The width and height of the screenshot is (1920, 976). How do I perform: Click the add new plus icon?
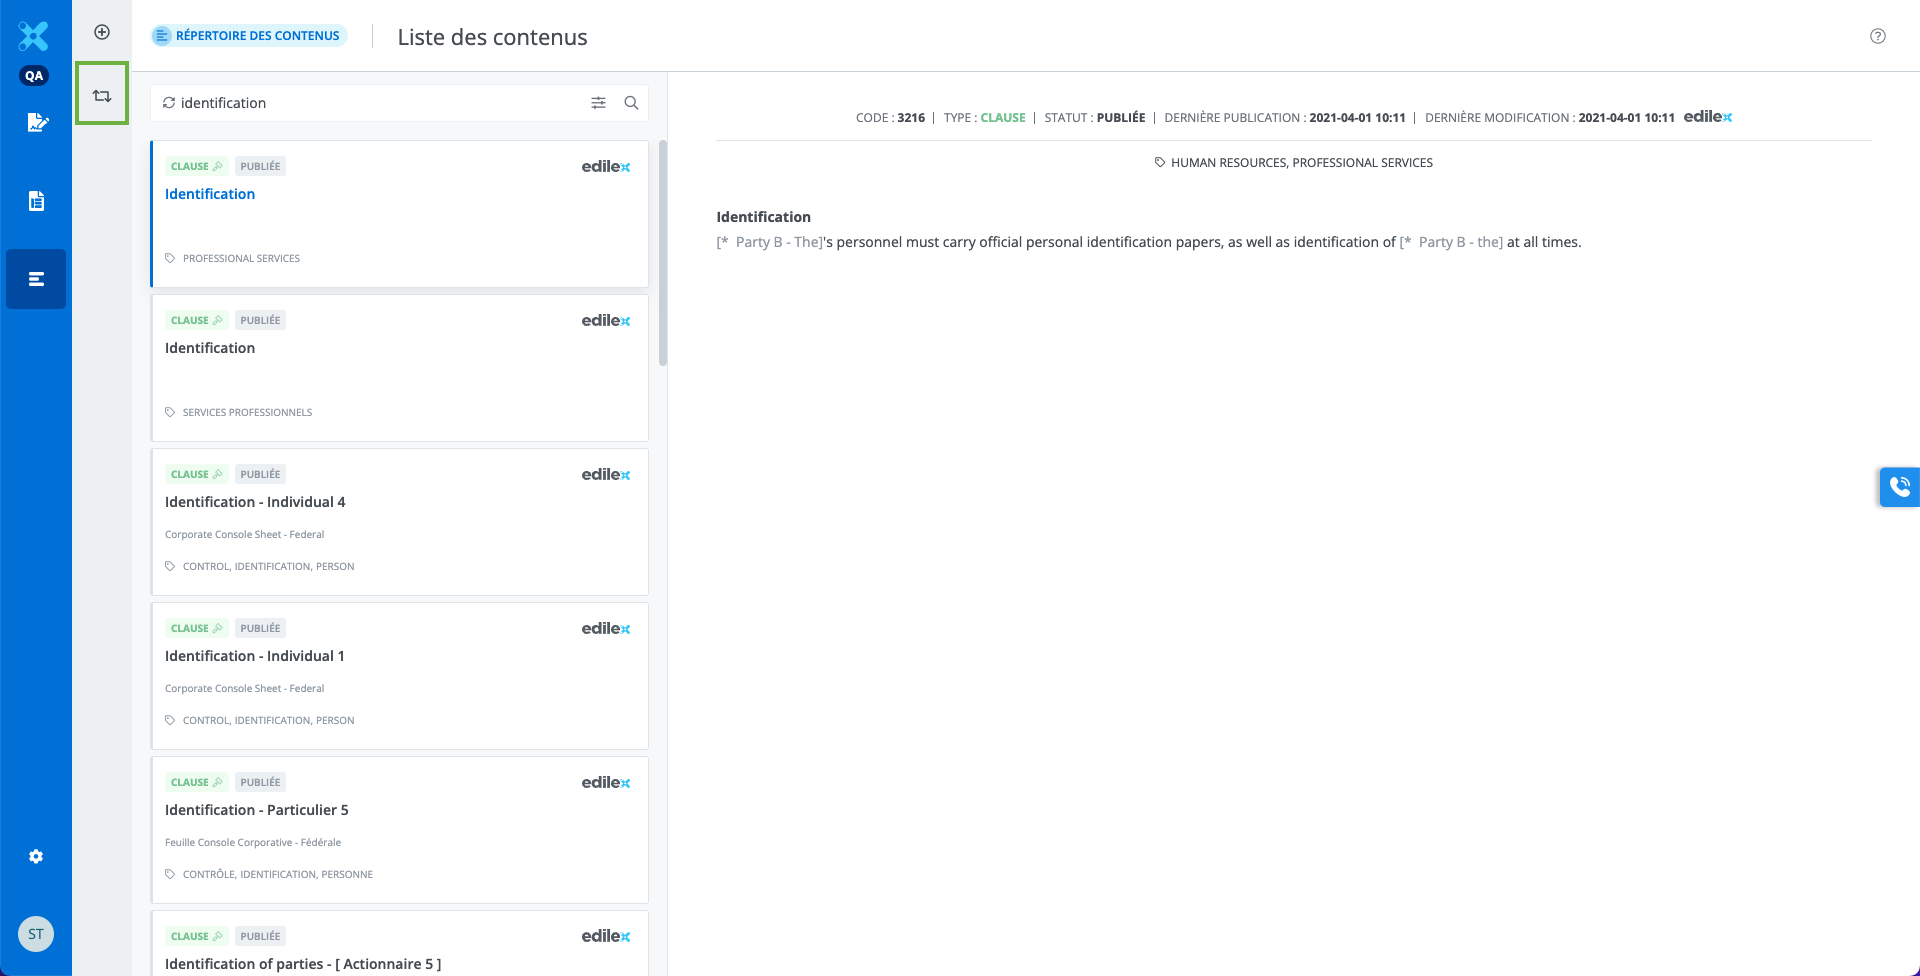point(102,32)
